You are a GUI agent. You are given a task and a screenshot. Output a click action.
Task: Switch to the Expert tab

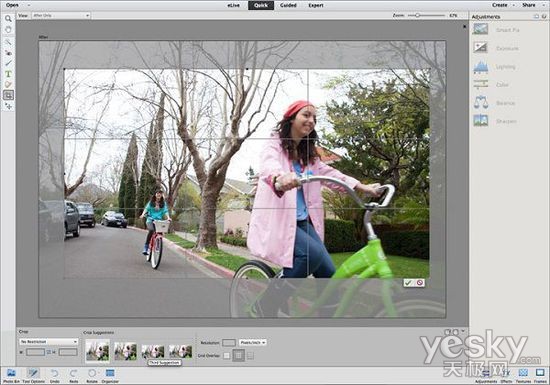pos(316,5)
